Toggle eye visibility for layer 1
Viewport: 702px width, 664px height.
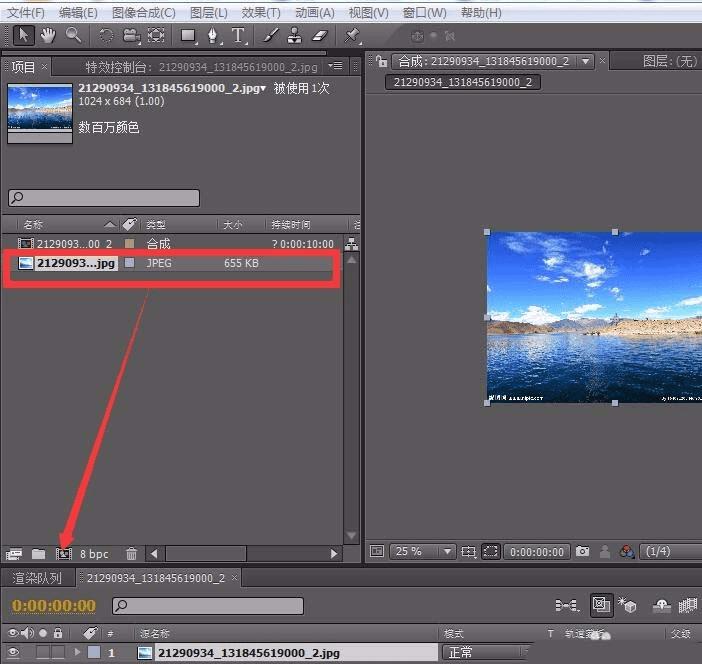point(14,652)
